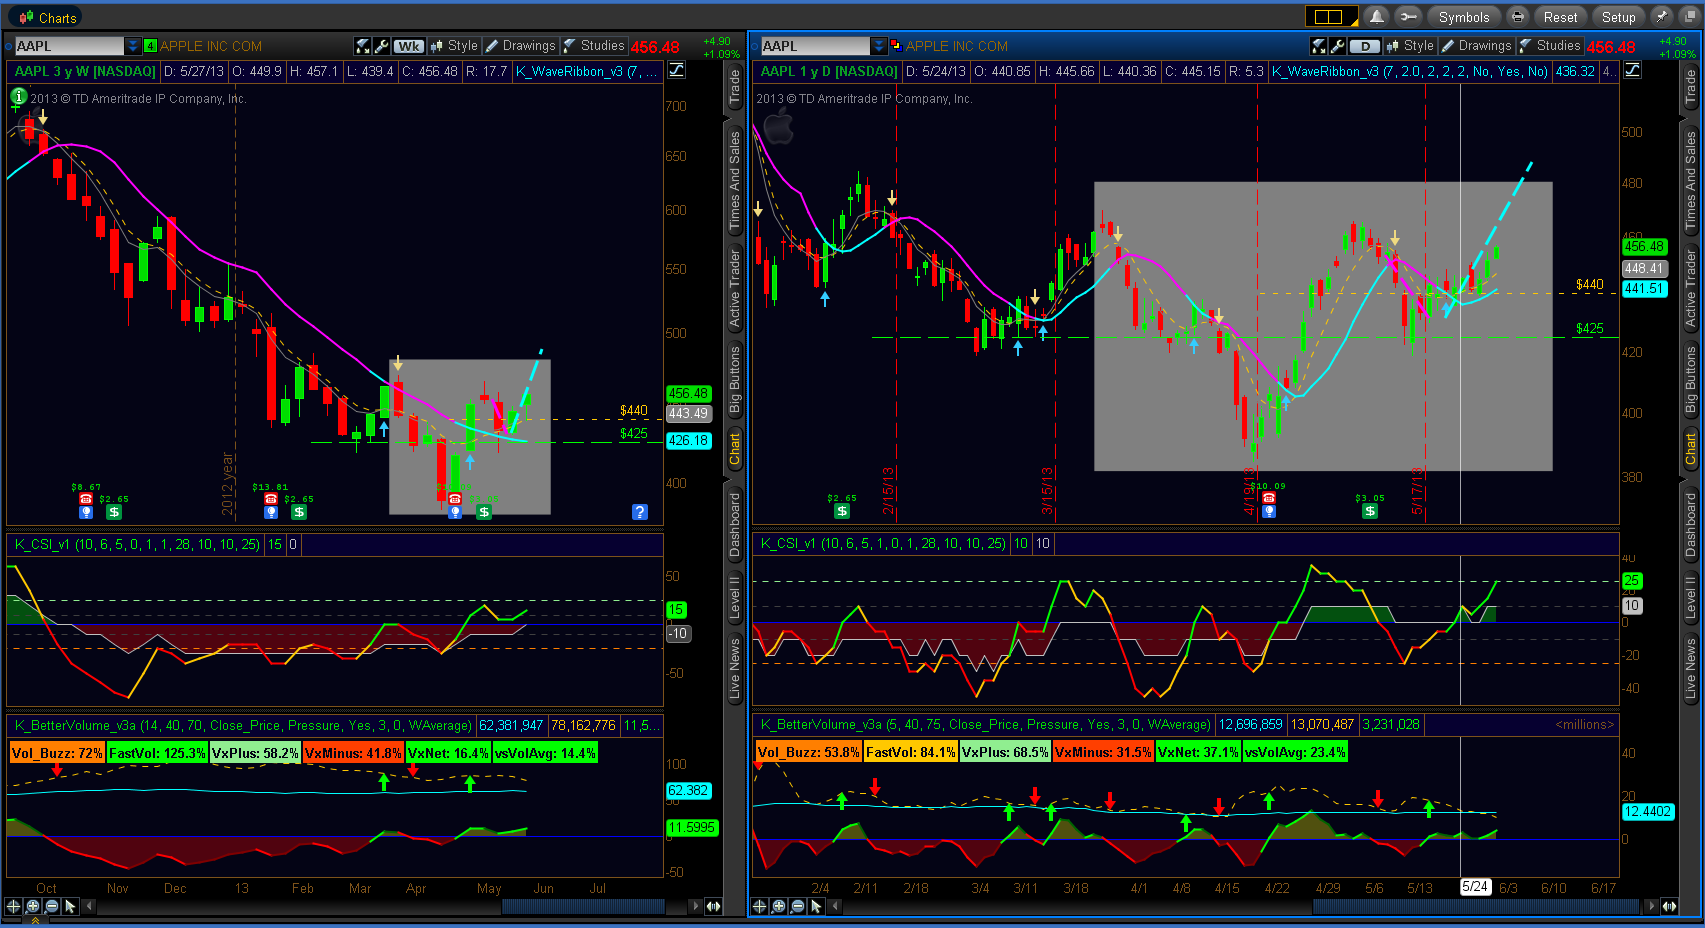1705x928 pixels.
Task: Open the Symbols button
Action: (1464, 17)
